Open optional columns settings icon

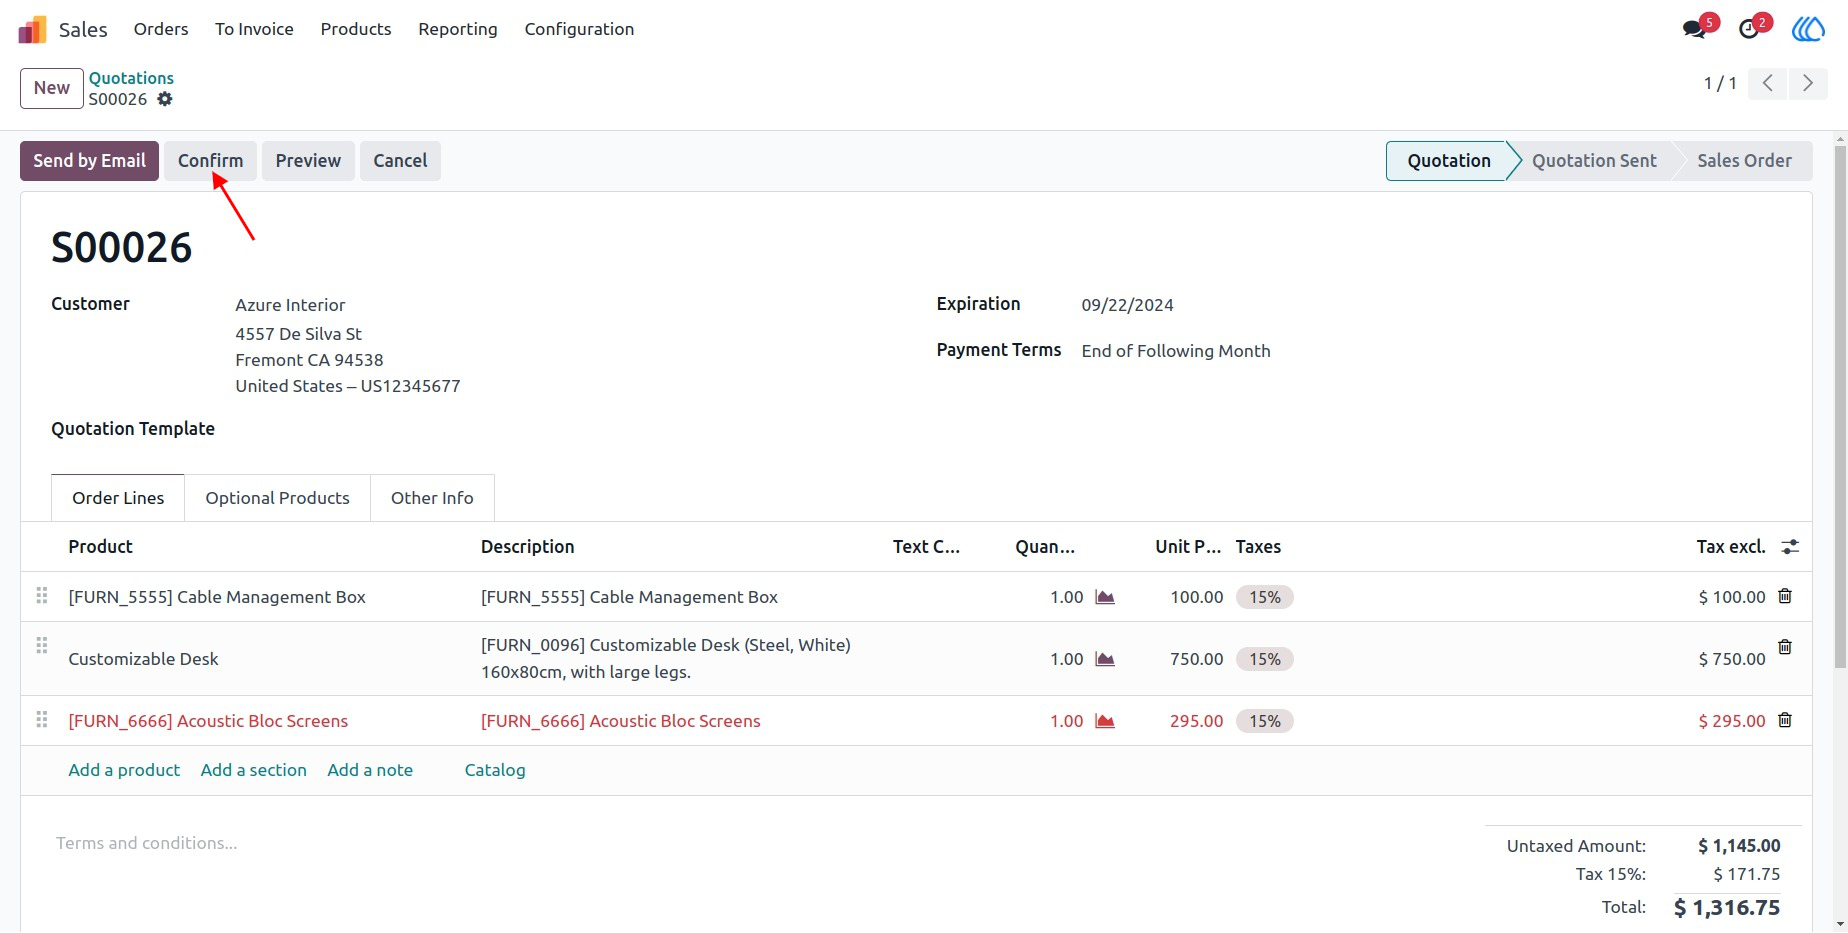(x=1790, y=547)
